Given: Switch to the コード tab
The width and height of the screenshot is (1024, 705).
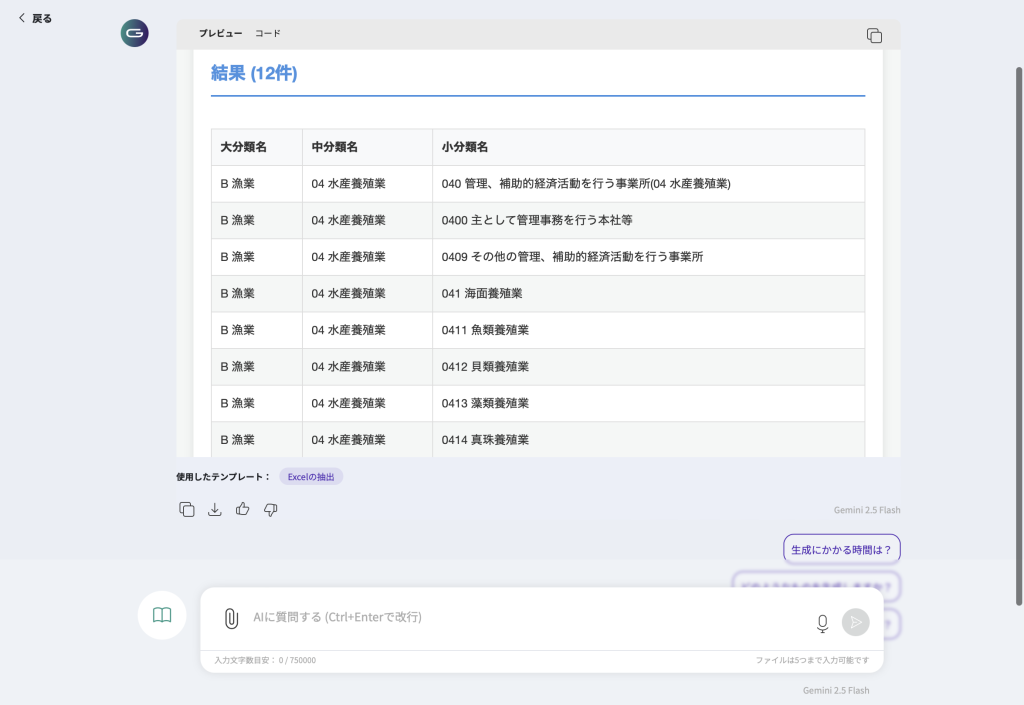Looking at the screenshot, I should tap(268, 33).
